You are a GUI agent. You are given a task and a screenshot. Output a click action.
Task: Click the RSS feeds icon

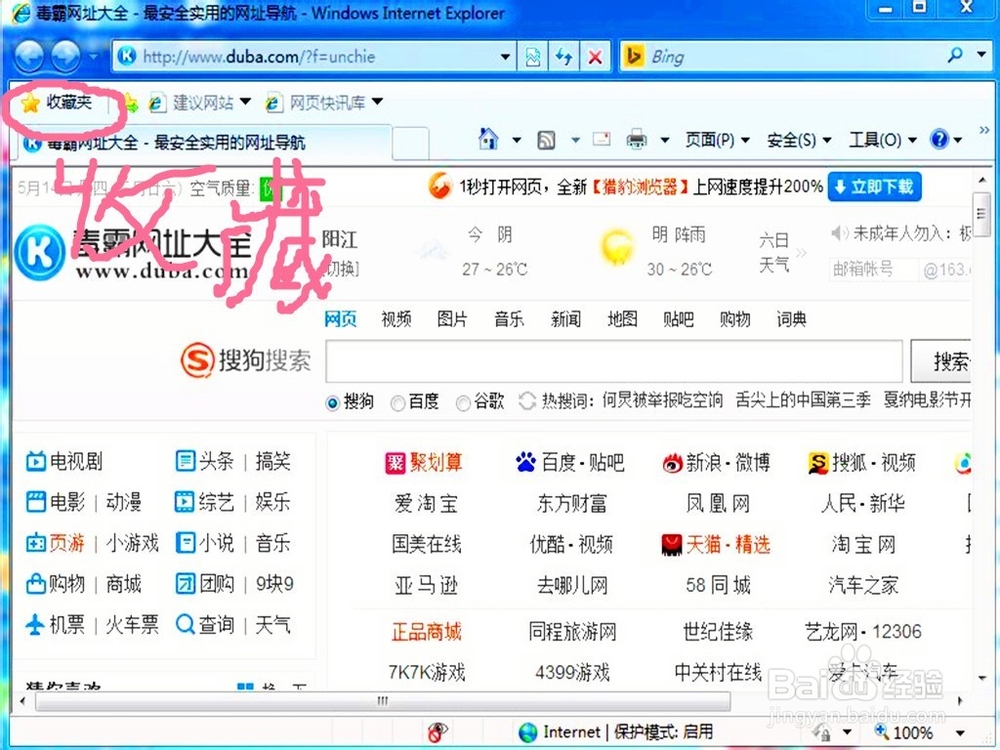pyautogui.click(x=547, y=140)
